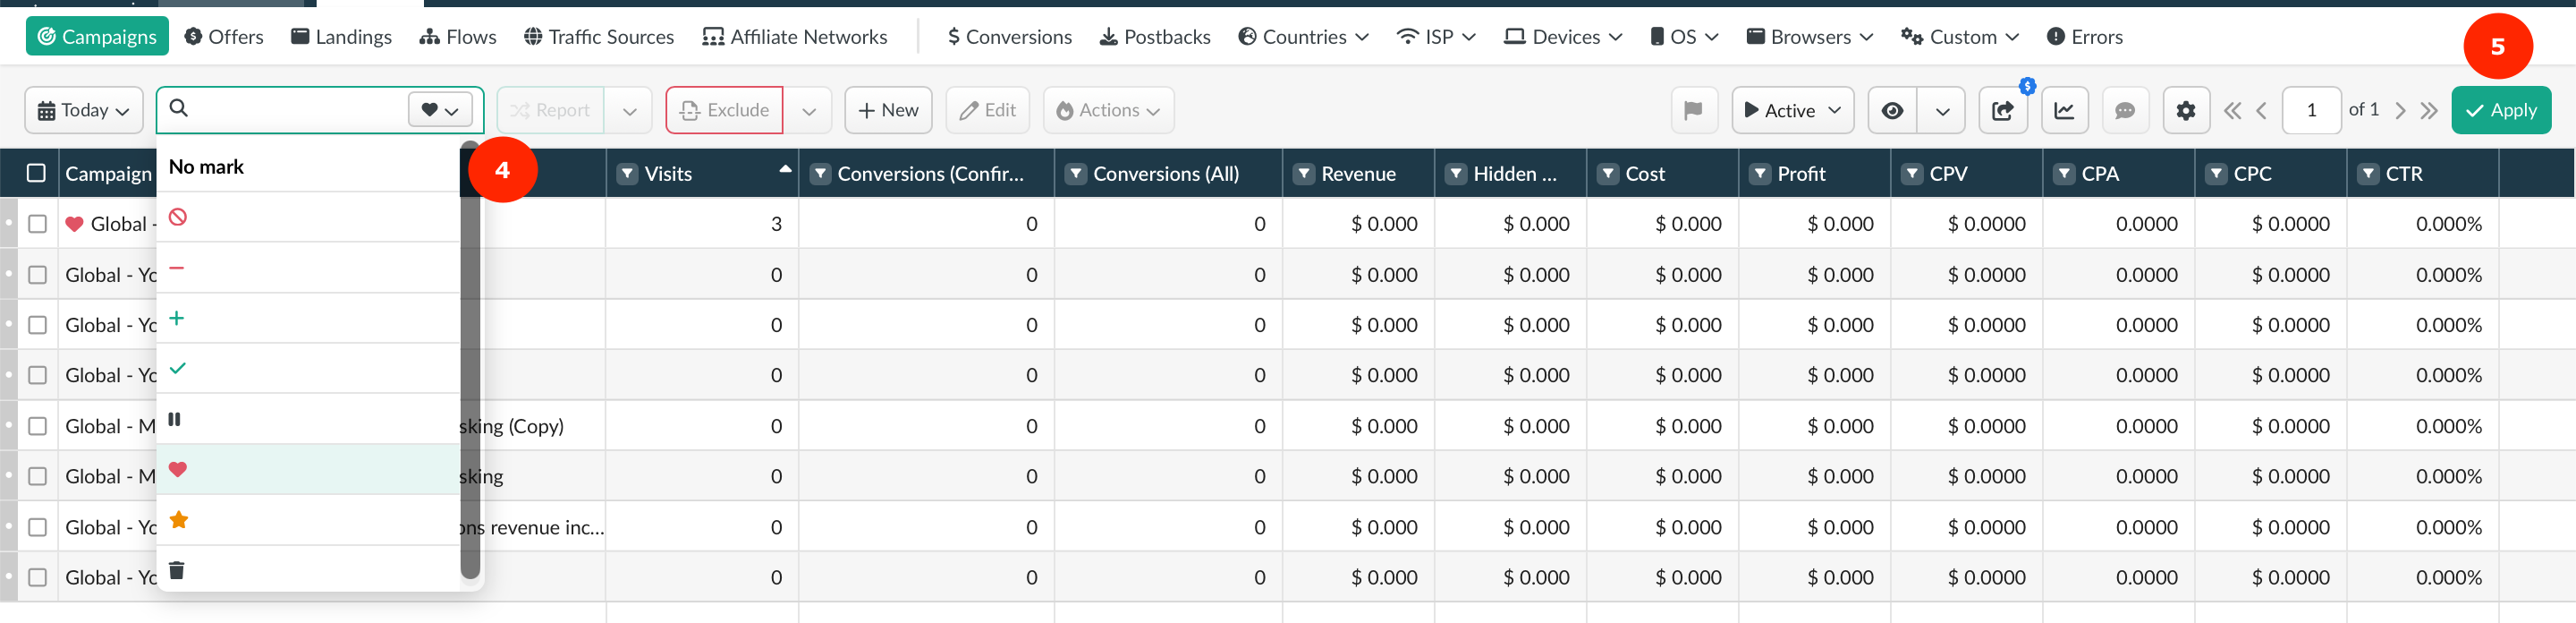
Task: Check the select-all header checkbox
Action: (x=36, y=173)
